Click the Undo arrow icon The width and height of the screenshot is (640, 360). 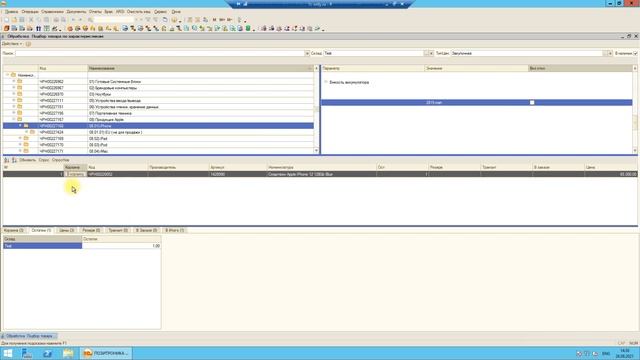click(x=73, y=20)
